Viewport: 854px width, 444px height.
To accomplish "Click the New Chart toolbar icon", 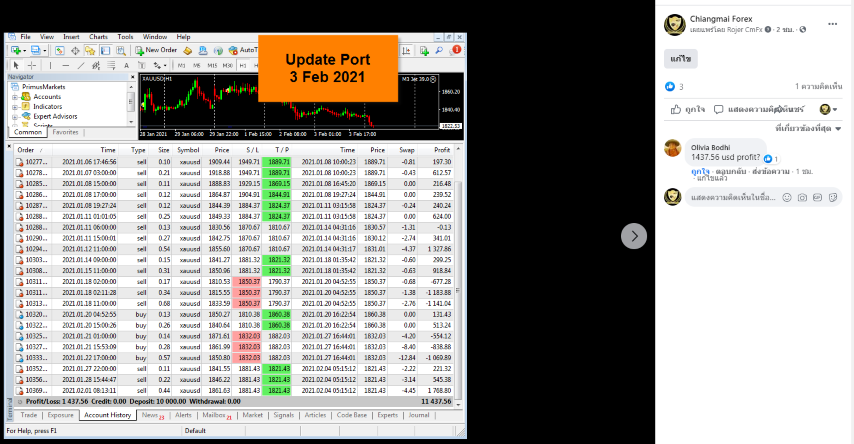I will (15, 50).
